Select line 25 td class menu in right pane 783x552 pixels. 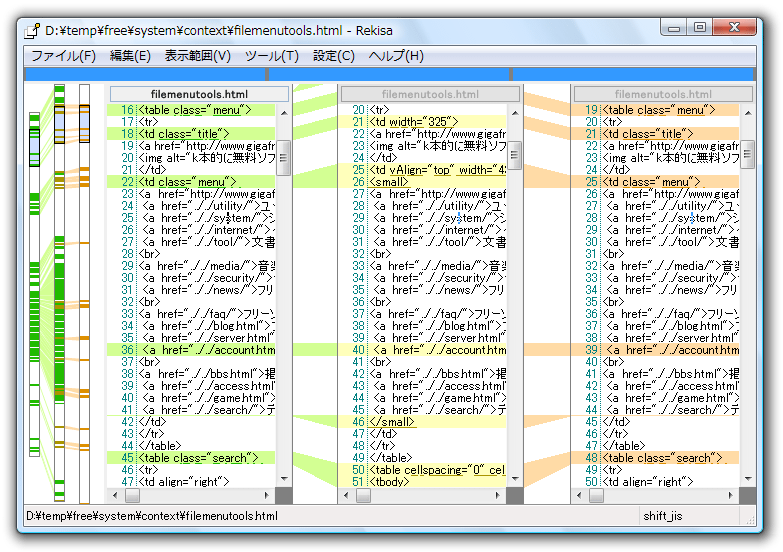(x=655, y=182)
